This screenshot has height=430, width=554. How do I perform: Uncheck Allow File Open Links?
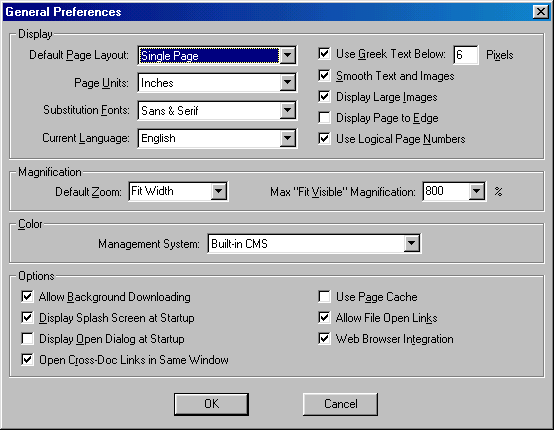pos(324,318)
